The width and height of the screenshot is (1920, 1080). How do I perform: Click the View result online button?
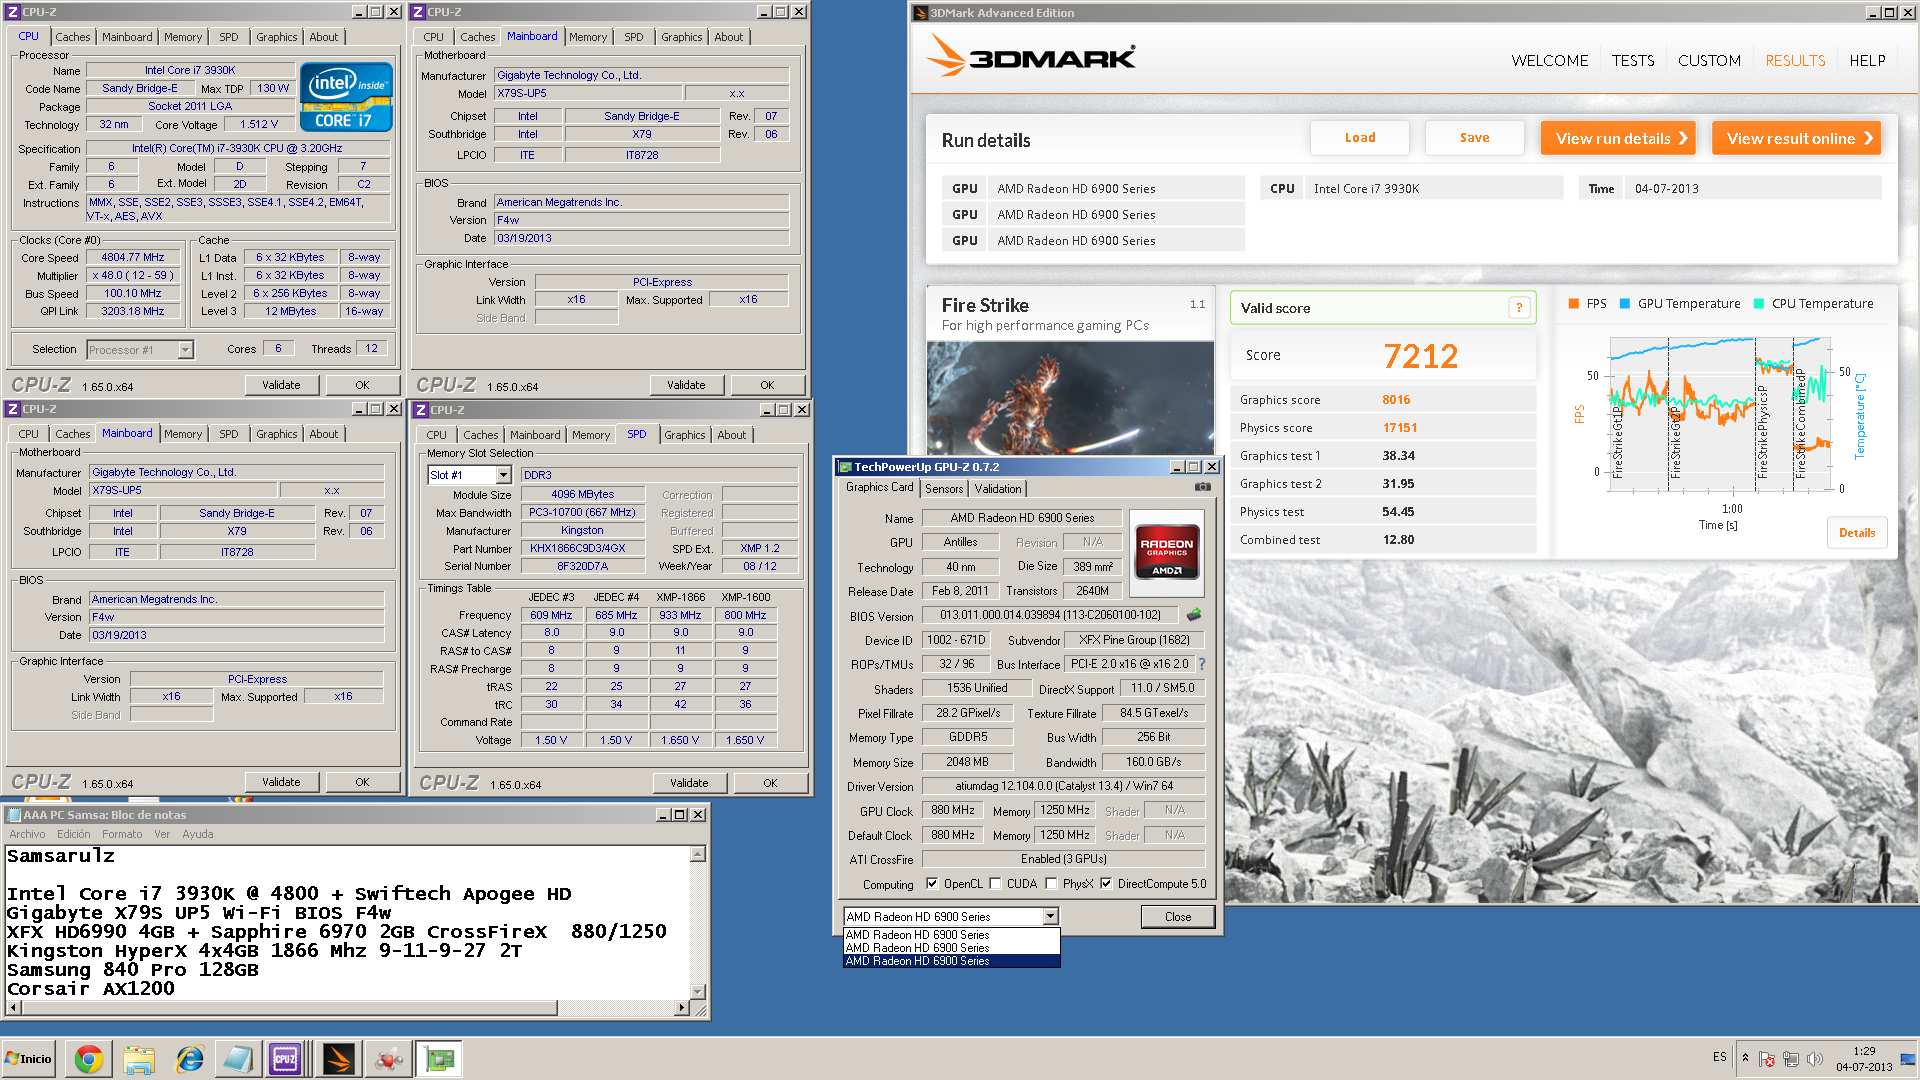[1796, 139]
